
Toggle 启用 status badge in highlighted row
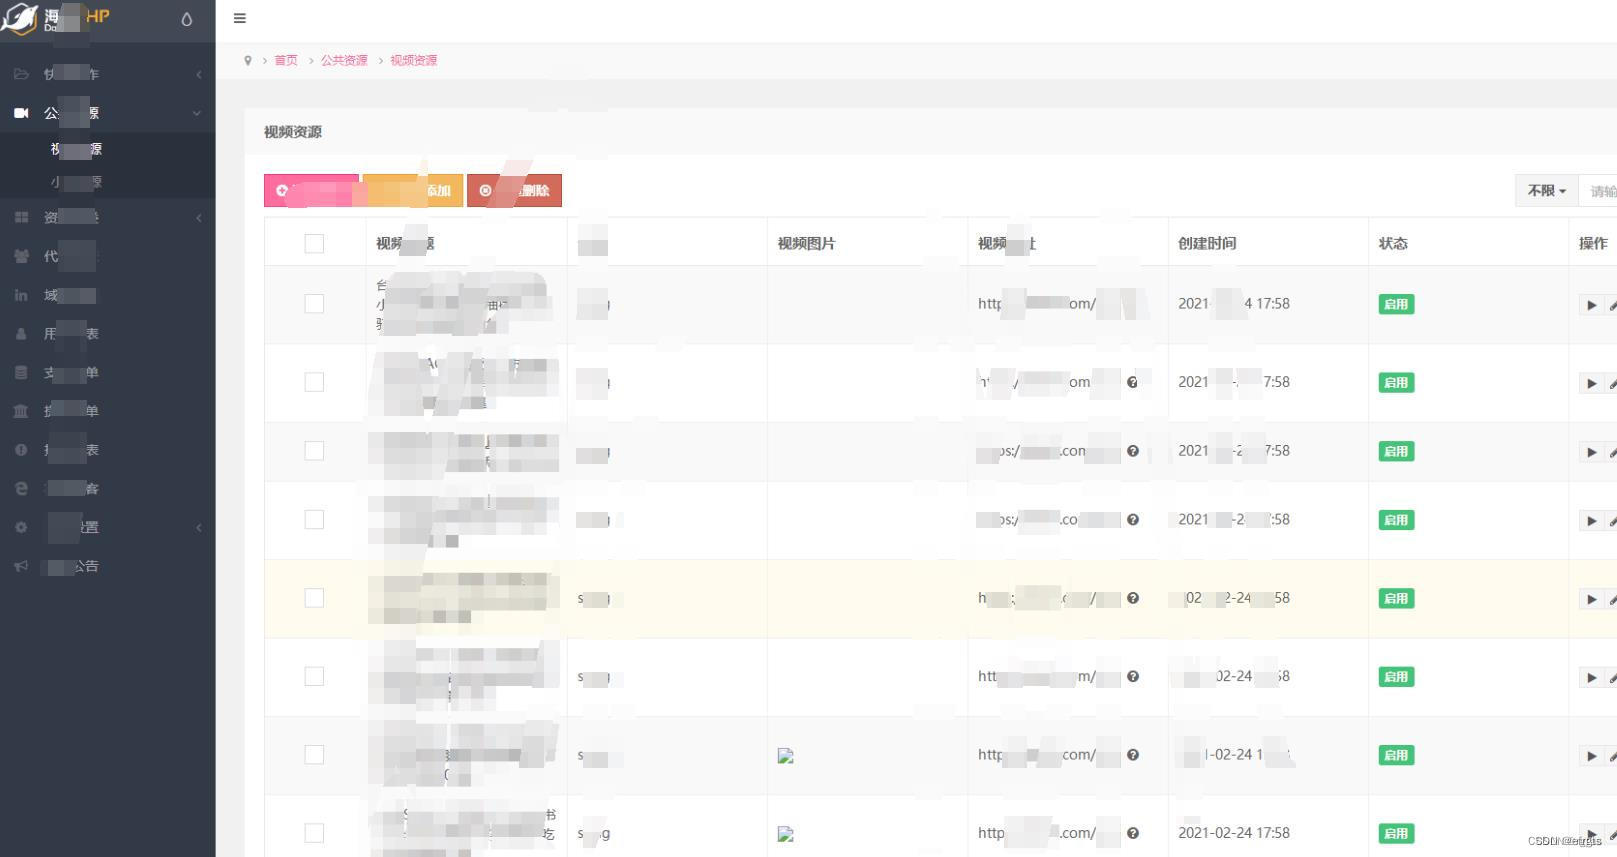(1396, 598)
